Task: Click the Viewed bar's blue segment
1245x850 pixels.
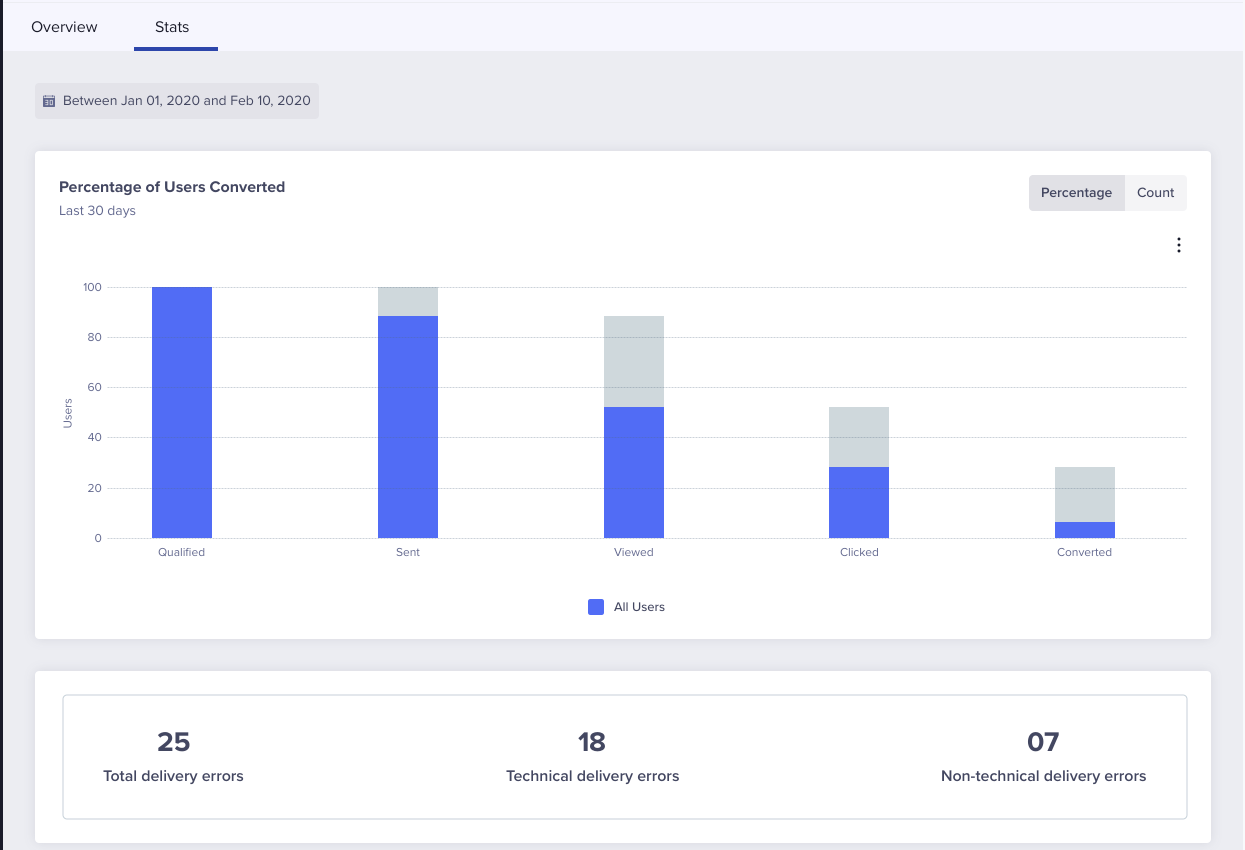Action: click(x=634, y=472)
